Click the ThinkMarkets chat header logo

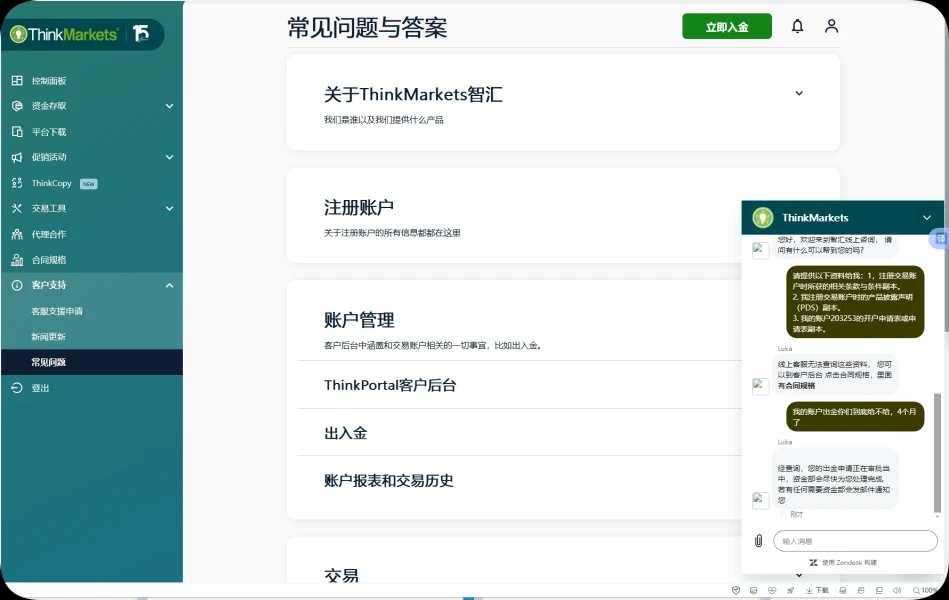tap(763, 217)
